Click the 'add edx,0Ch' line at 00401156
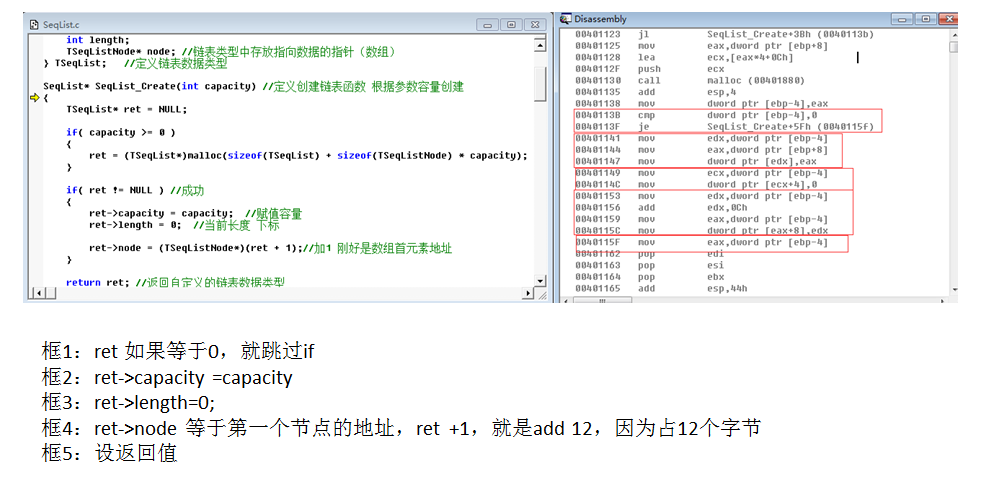 click(659, 207)
